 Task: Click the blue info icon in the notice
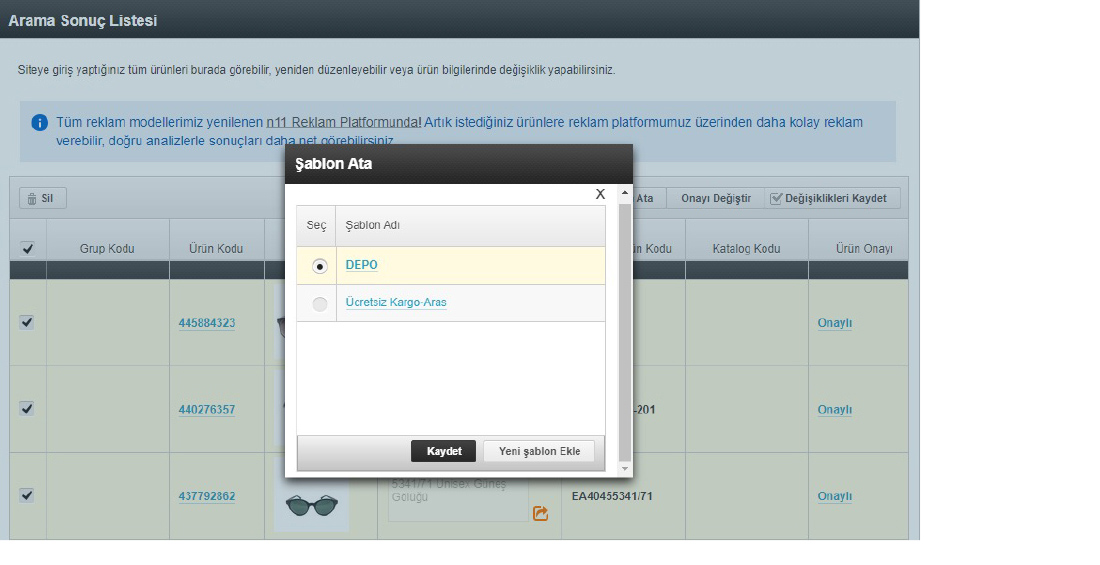[39, 123]
